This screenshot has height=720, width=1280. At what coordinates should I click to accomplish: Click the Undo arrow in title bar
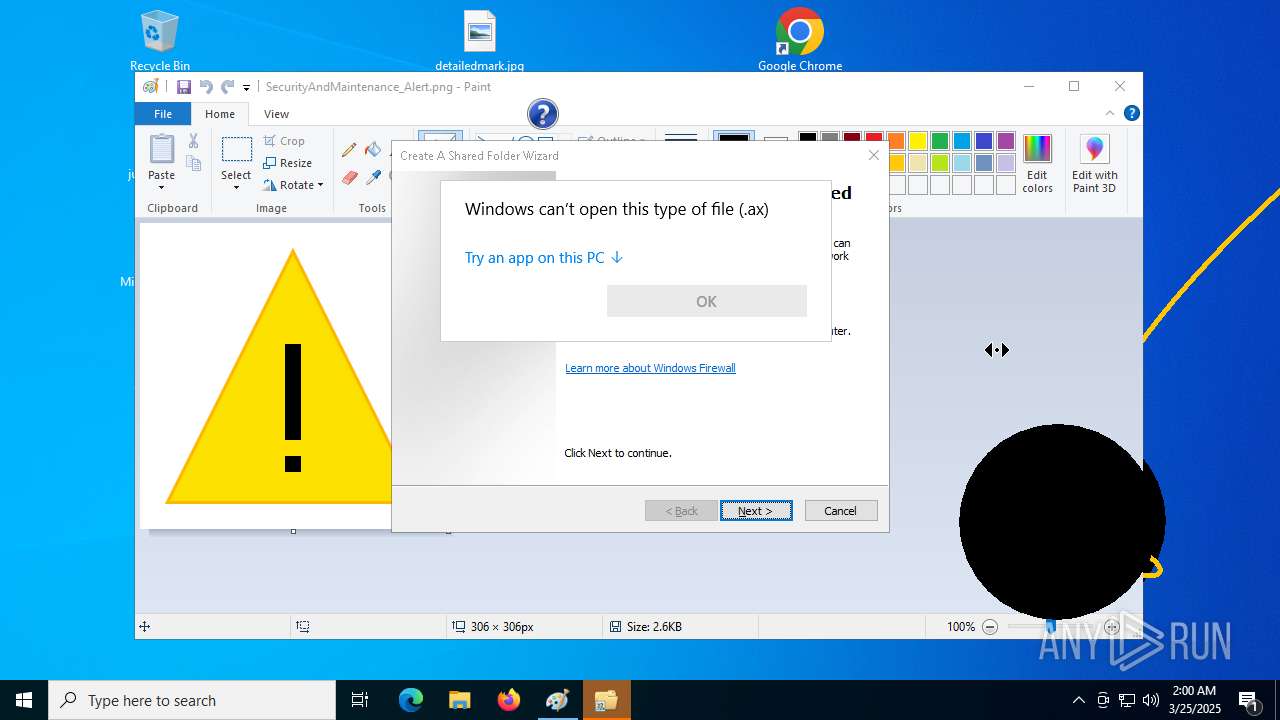[x=206, y=87]
